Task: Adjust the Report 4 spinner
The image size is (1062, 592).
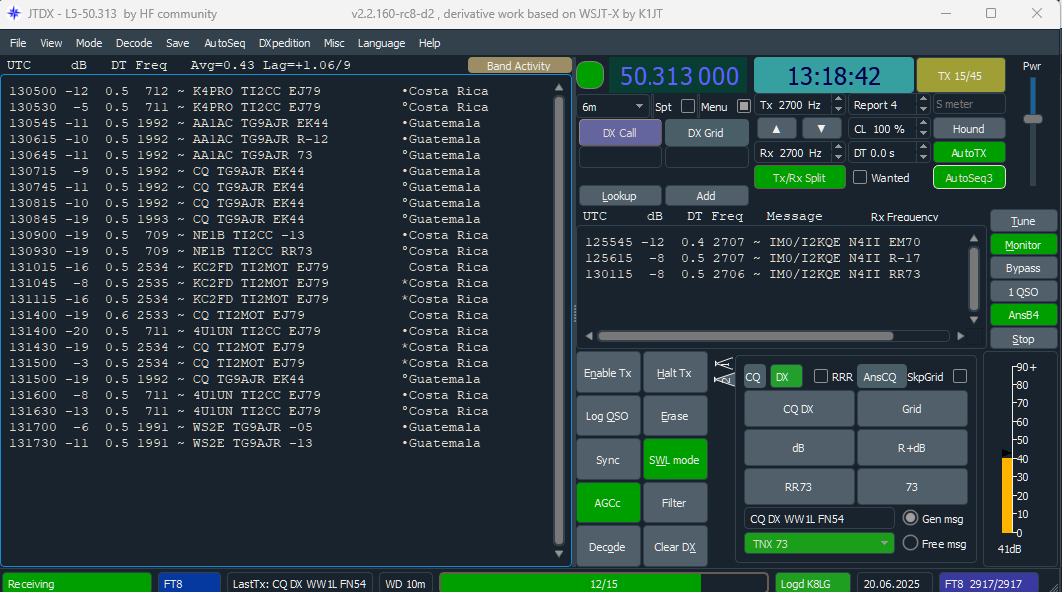Action: point(922,105)
